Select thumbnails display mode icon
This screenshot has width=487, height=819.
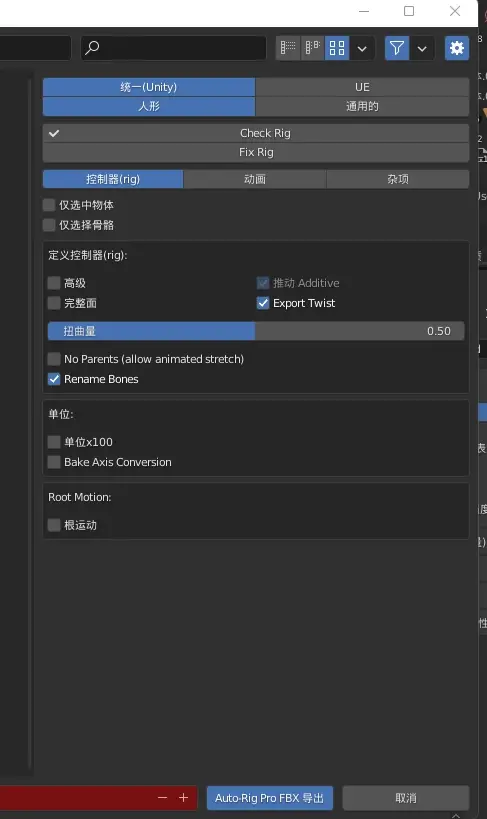(x=337, y=48)
